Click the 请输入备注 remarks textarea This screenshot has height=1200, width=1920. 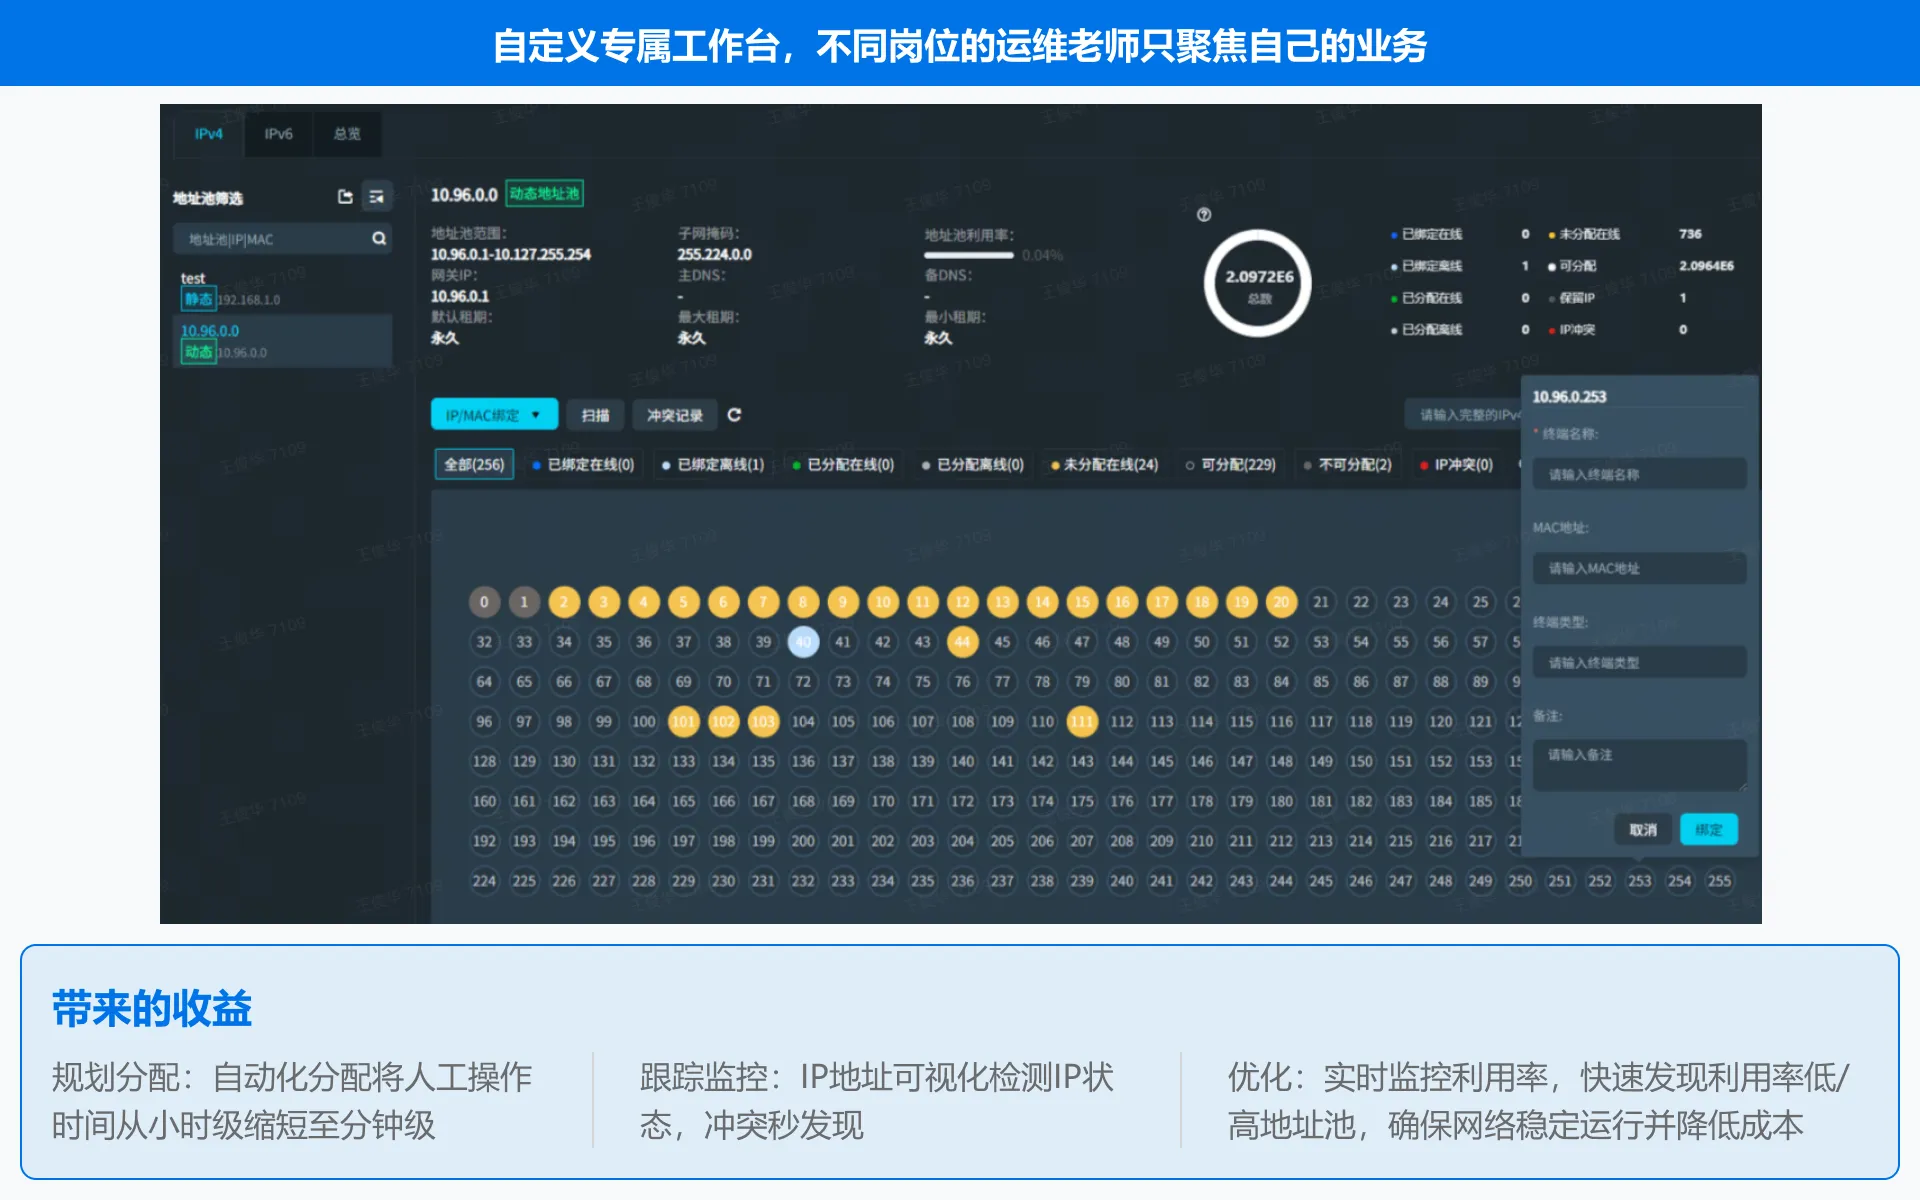1640,765
